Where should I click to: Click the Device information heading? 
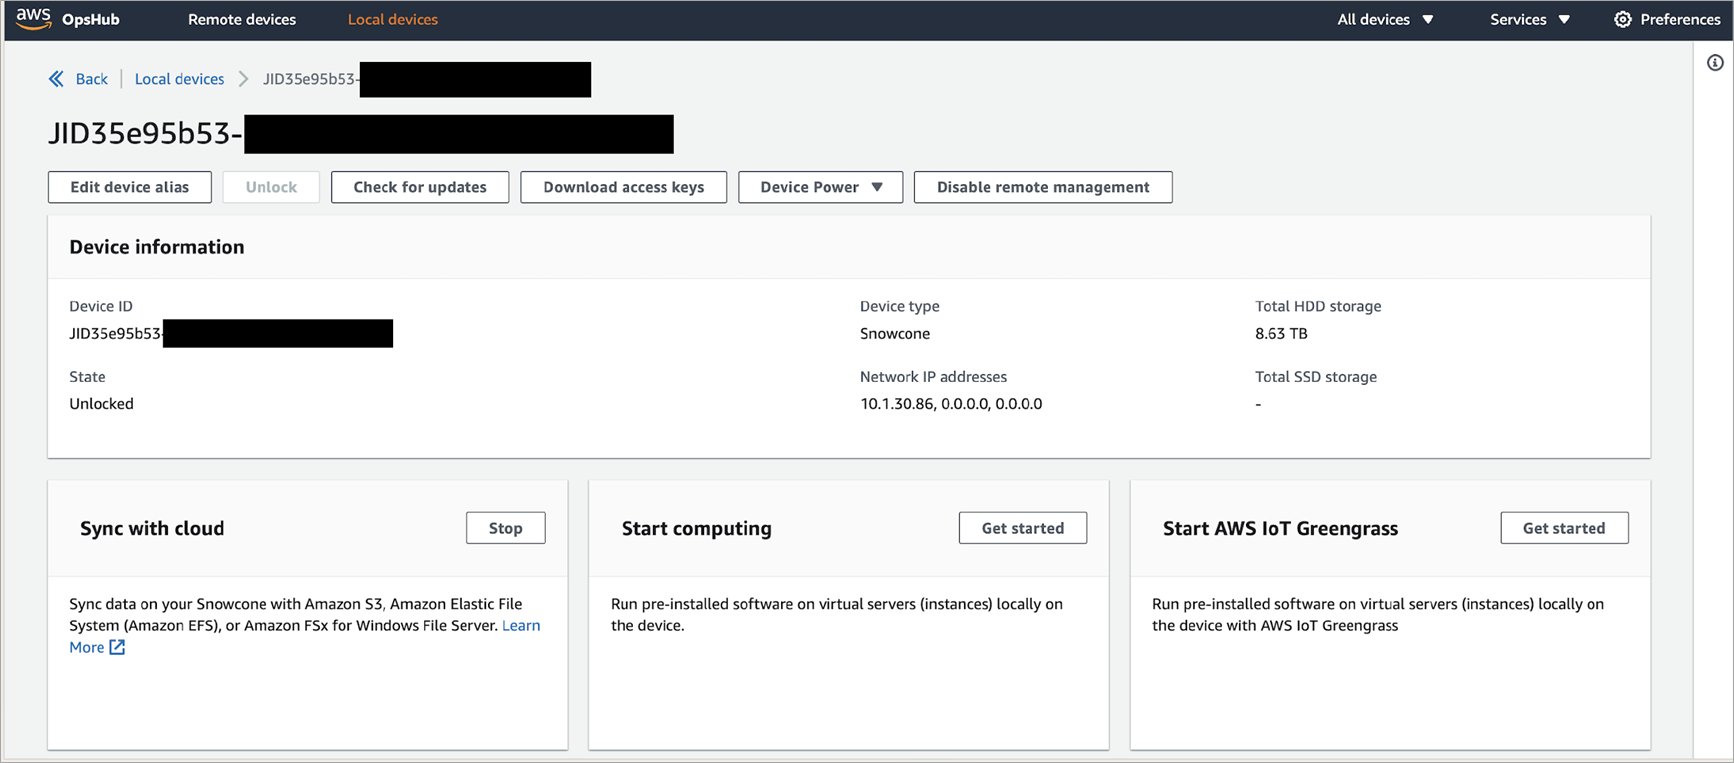(157, 247)
